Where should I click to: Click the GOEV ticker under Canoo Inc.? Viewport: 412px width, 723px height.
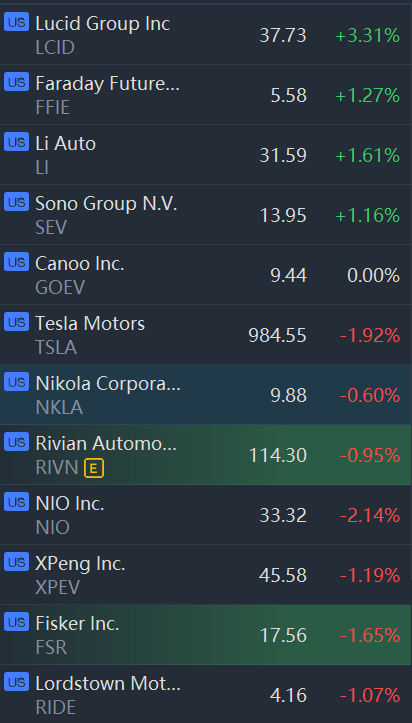click(60, 288)
